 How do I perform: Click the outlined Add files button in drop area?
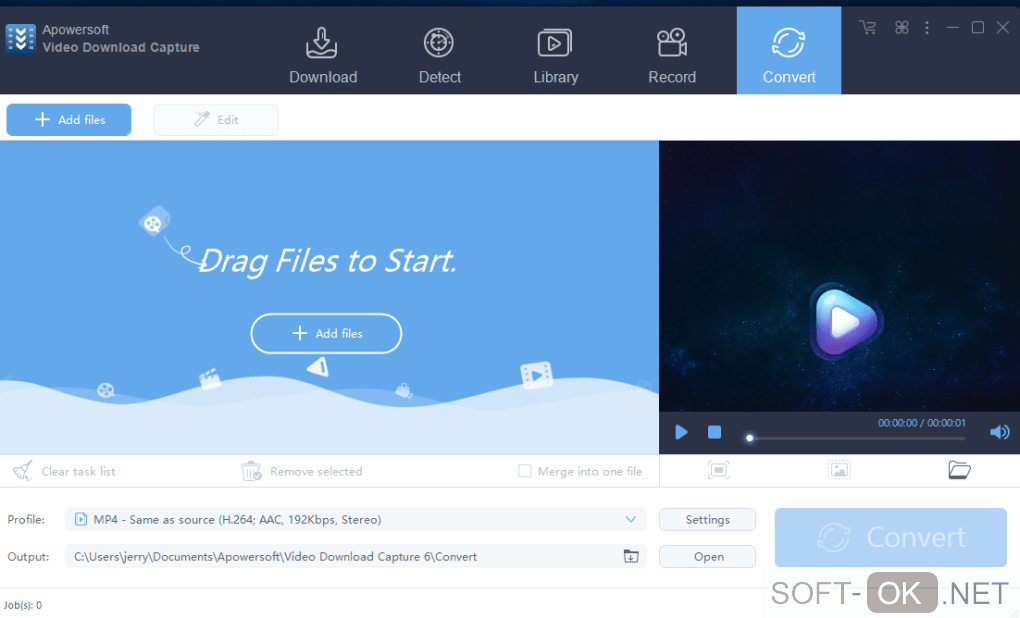click(326, 334)
